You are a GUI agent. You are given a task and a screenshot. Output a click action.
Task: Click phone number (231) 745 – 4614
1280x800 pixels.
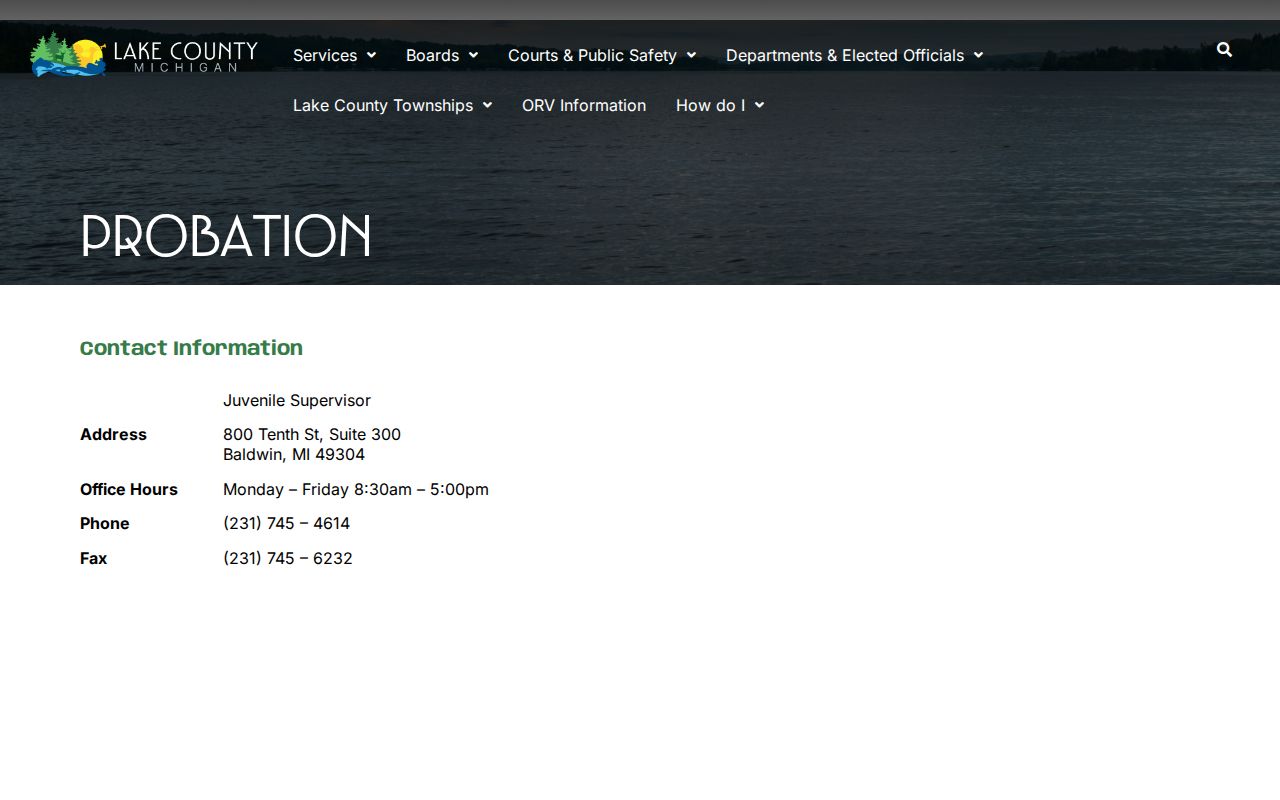(x=286, y=523)
